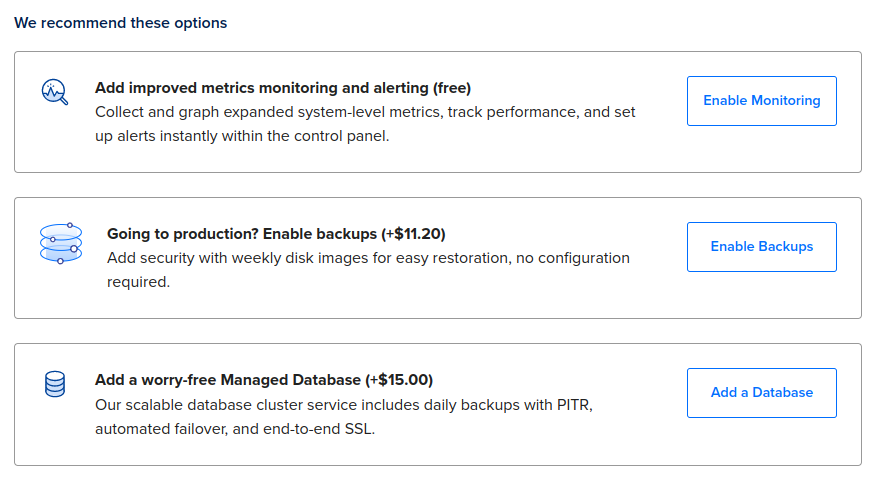Viewport: 873px width, 478px height.
Task: Click the '+$11.20' backups price
Action: tap(413, 234)
